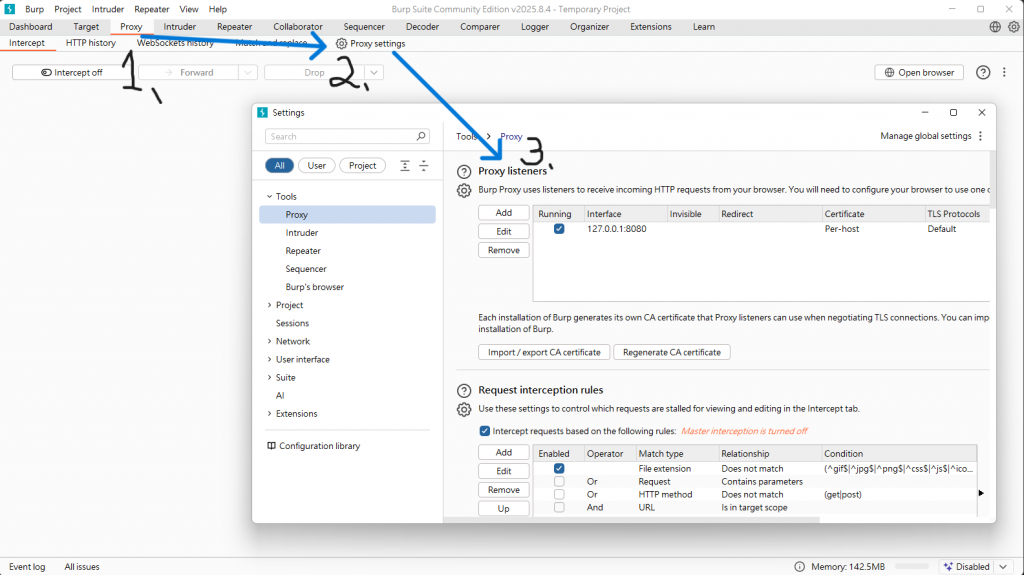This screenshot has width=1024, height=575.
Task: Click Up button for interception rules
Action: pos(504,508)
